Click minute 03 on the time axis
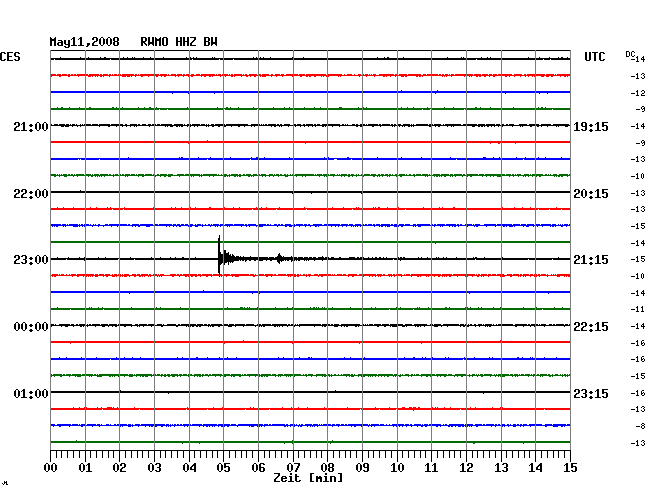The width and height of the screenshot is (650, 494). click(x=154, y=467)
